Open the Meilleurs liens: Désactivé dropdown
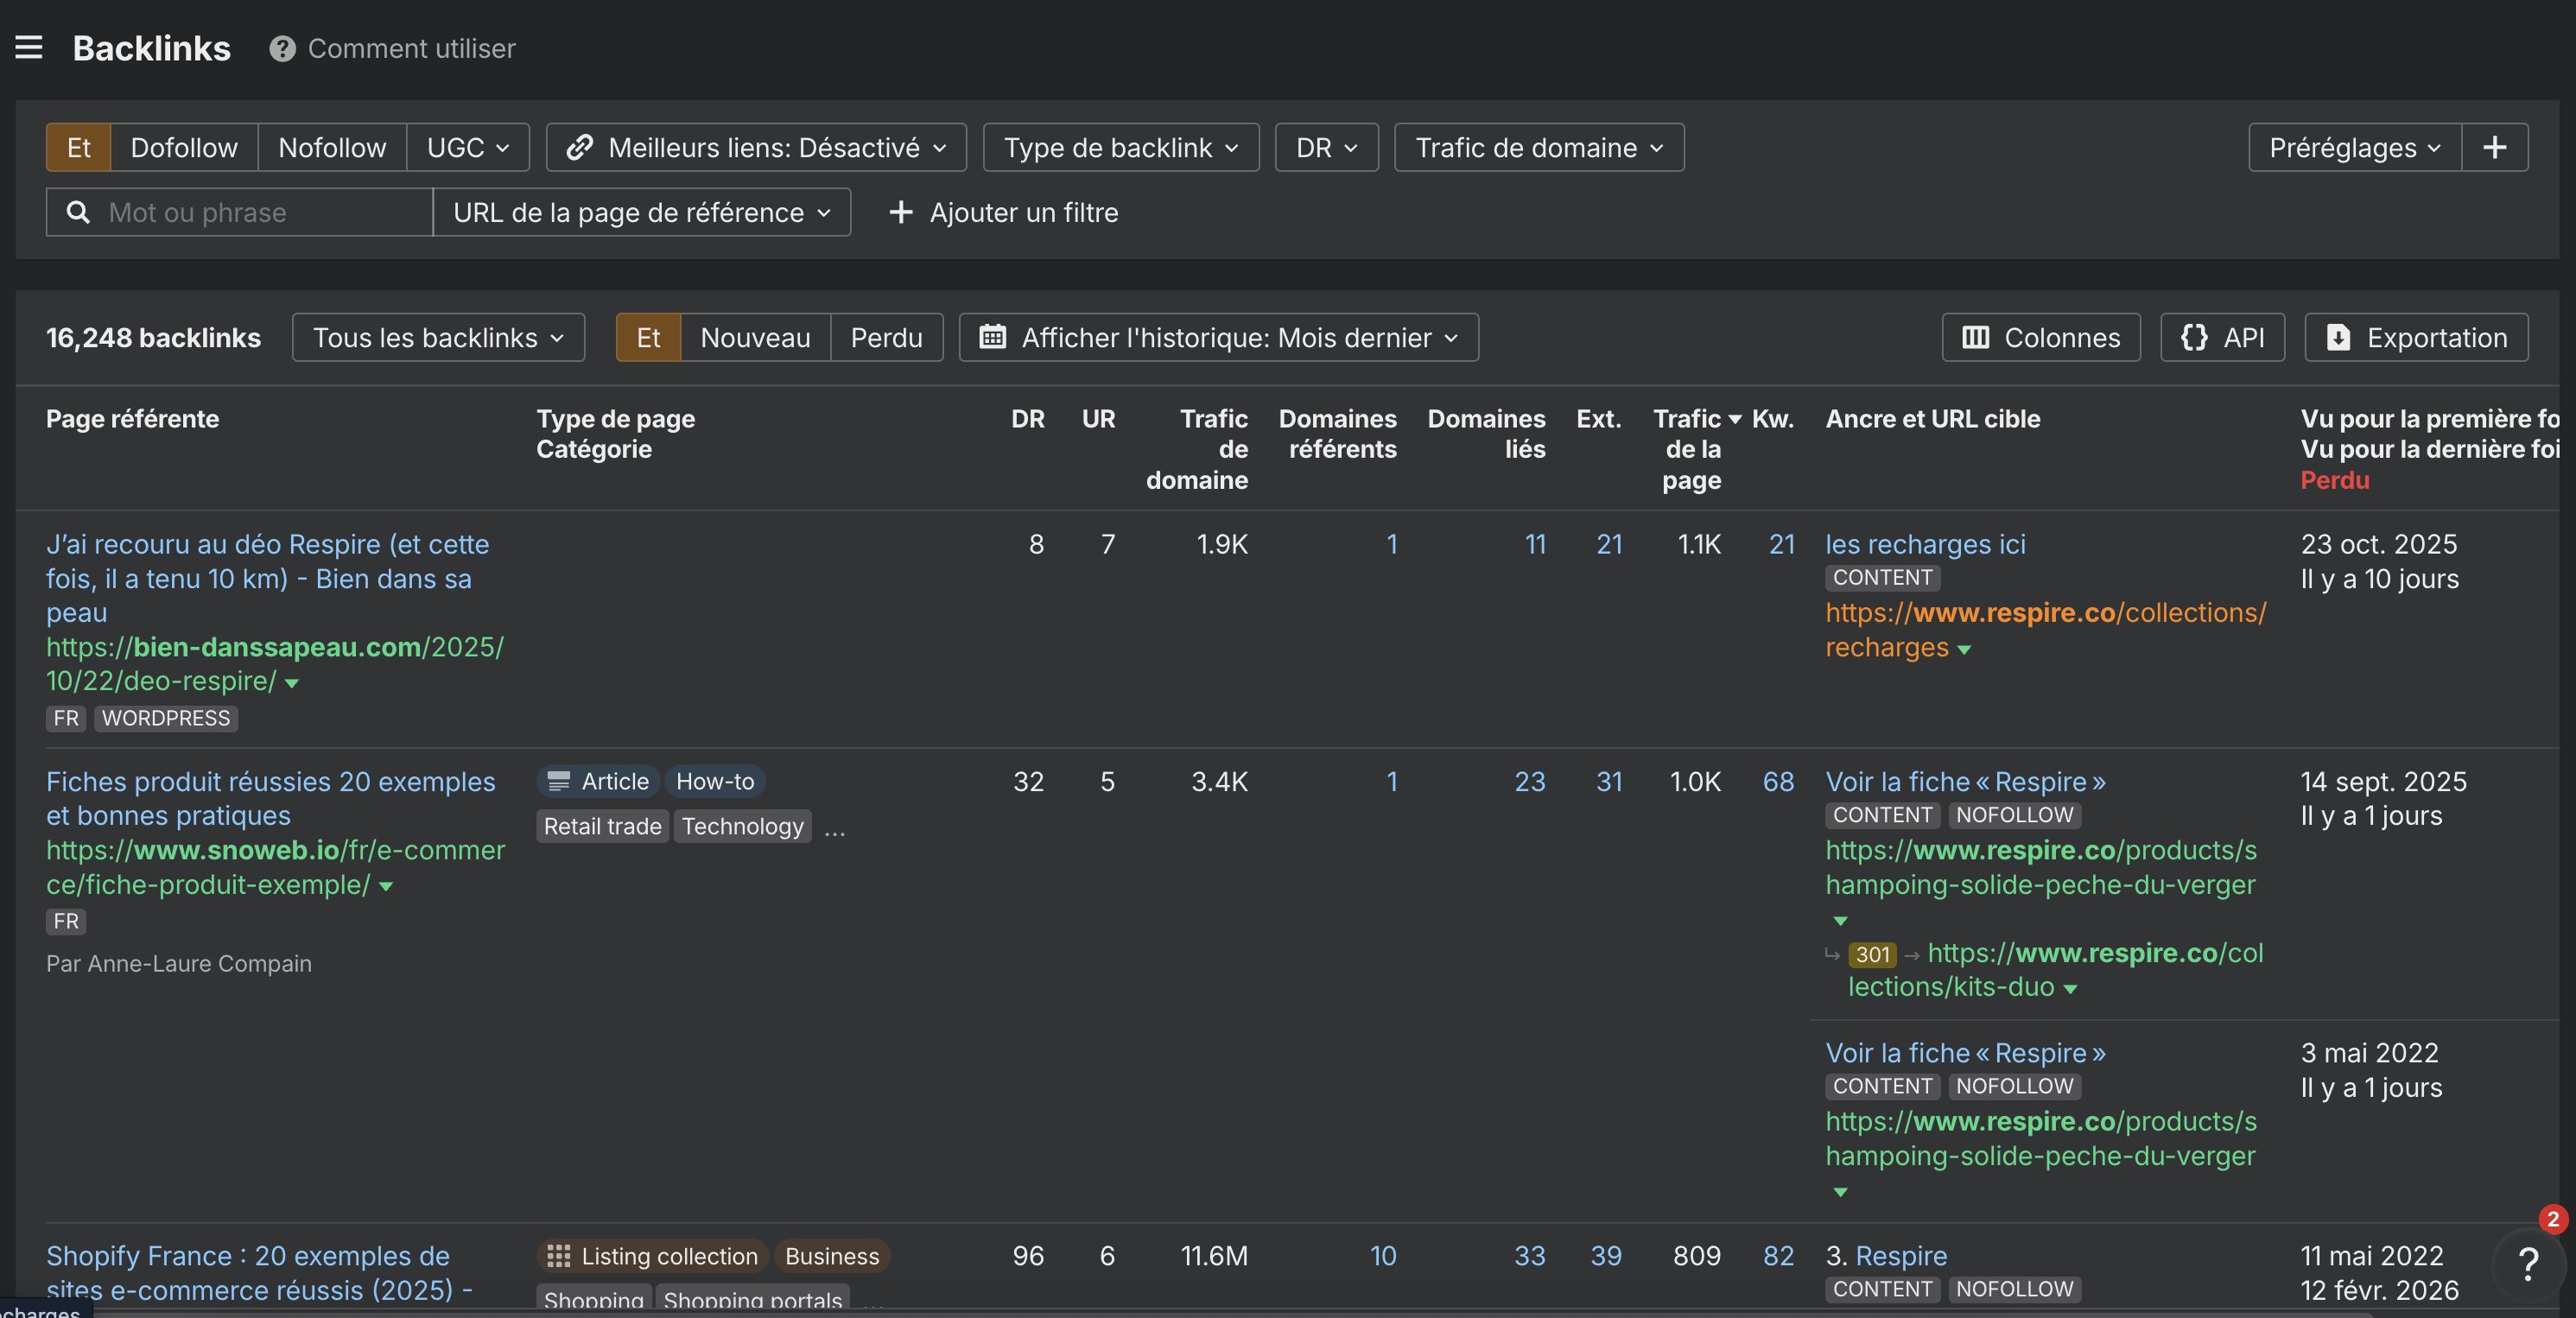 click(x=756, y=148)
